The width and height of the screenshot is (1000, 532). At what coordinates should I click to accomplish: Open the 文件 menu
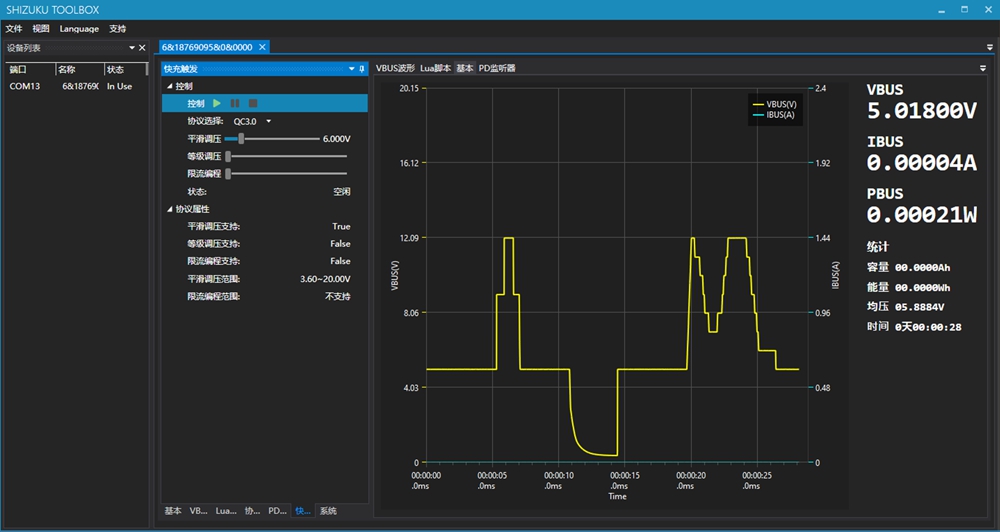(x=14, y=28)
